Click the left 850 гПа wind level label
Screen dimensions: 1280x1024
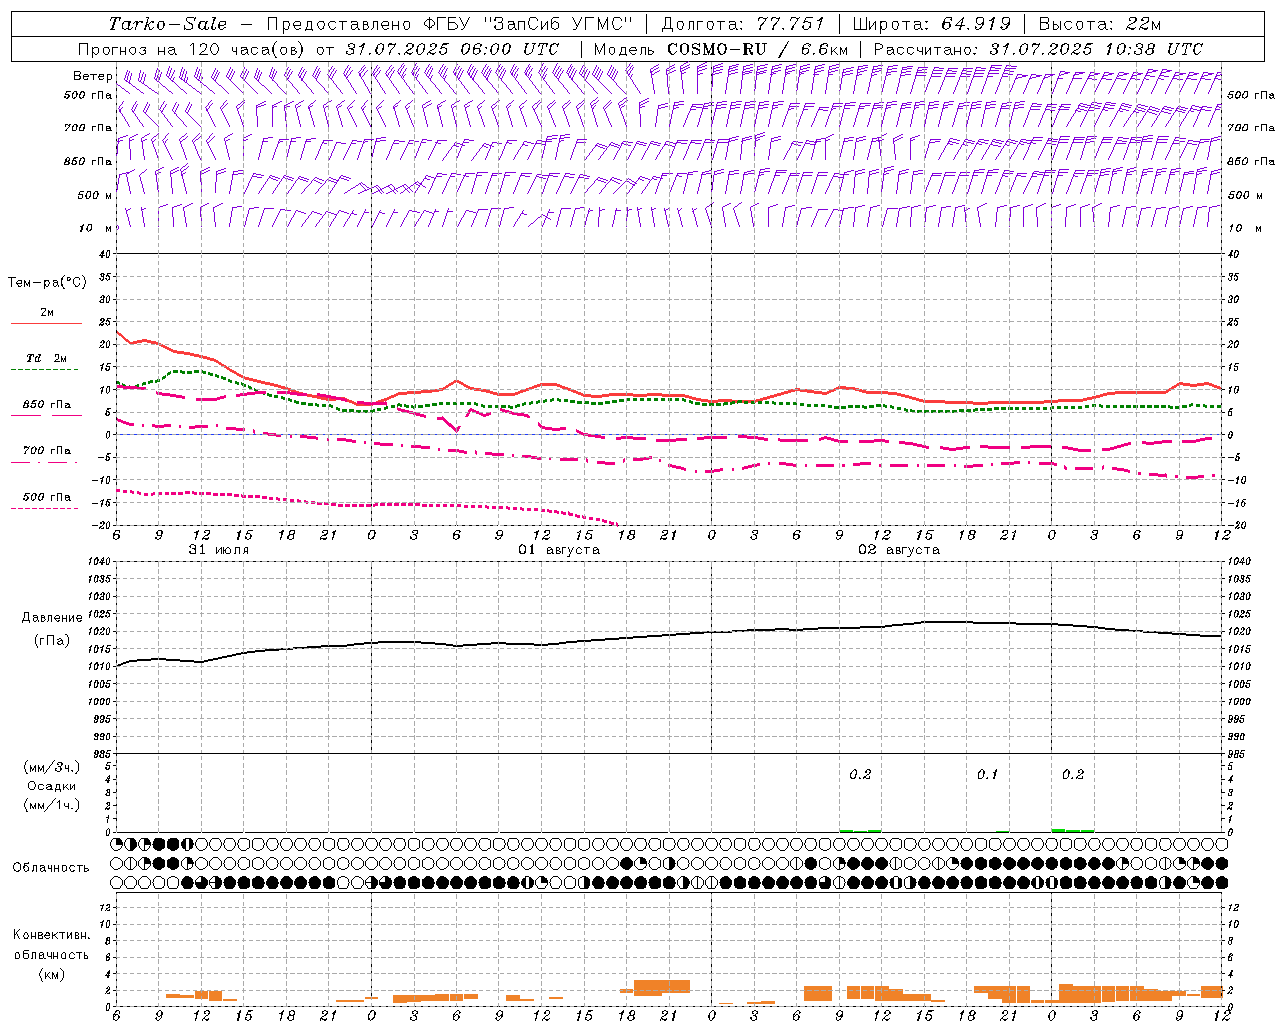[88, 161]
